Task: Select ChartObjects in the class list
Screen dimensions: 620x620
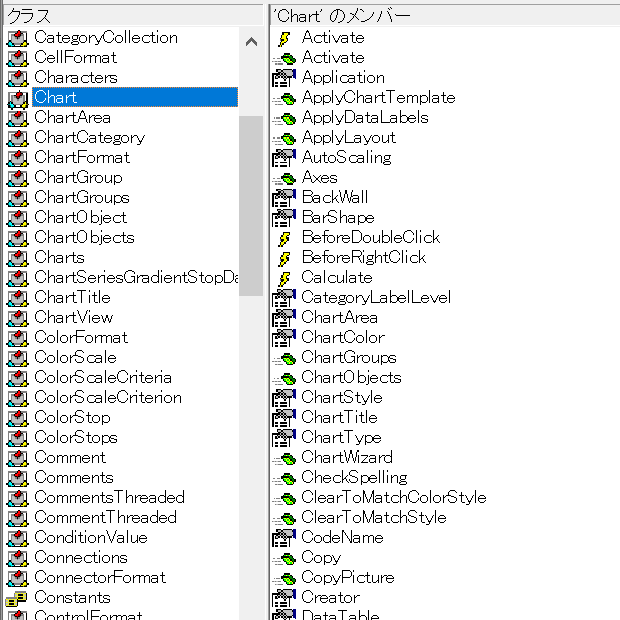Action: (x=84, y=237)
